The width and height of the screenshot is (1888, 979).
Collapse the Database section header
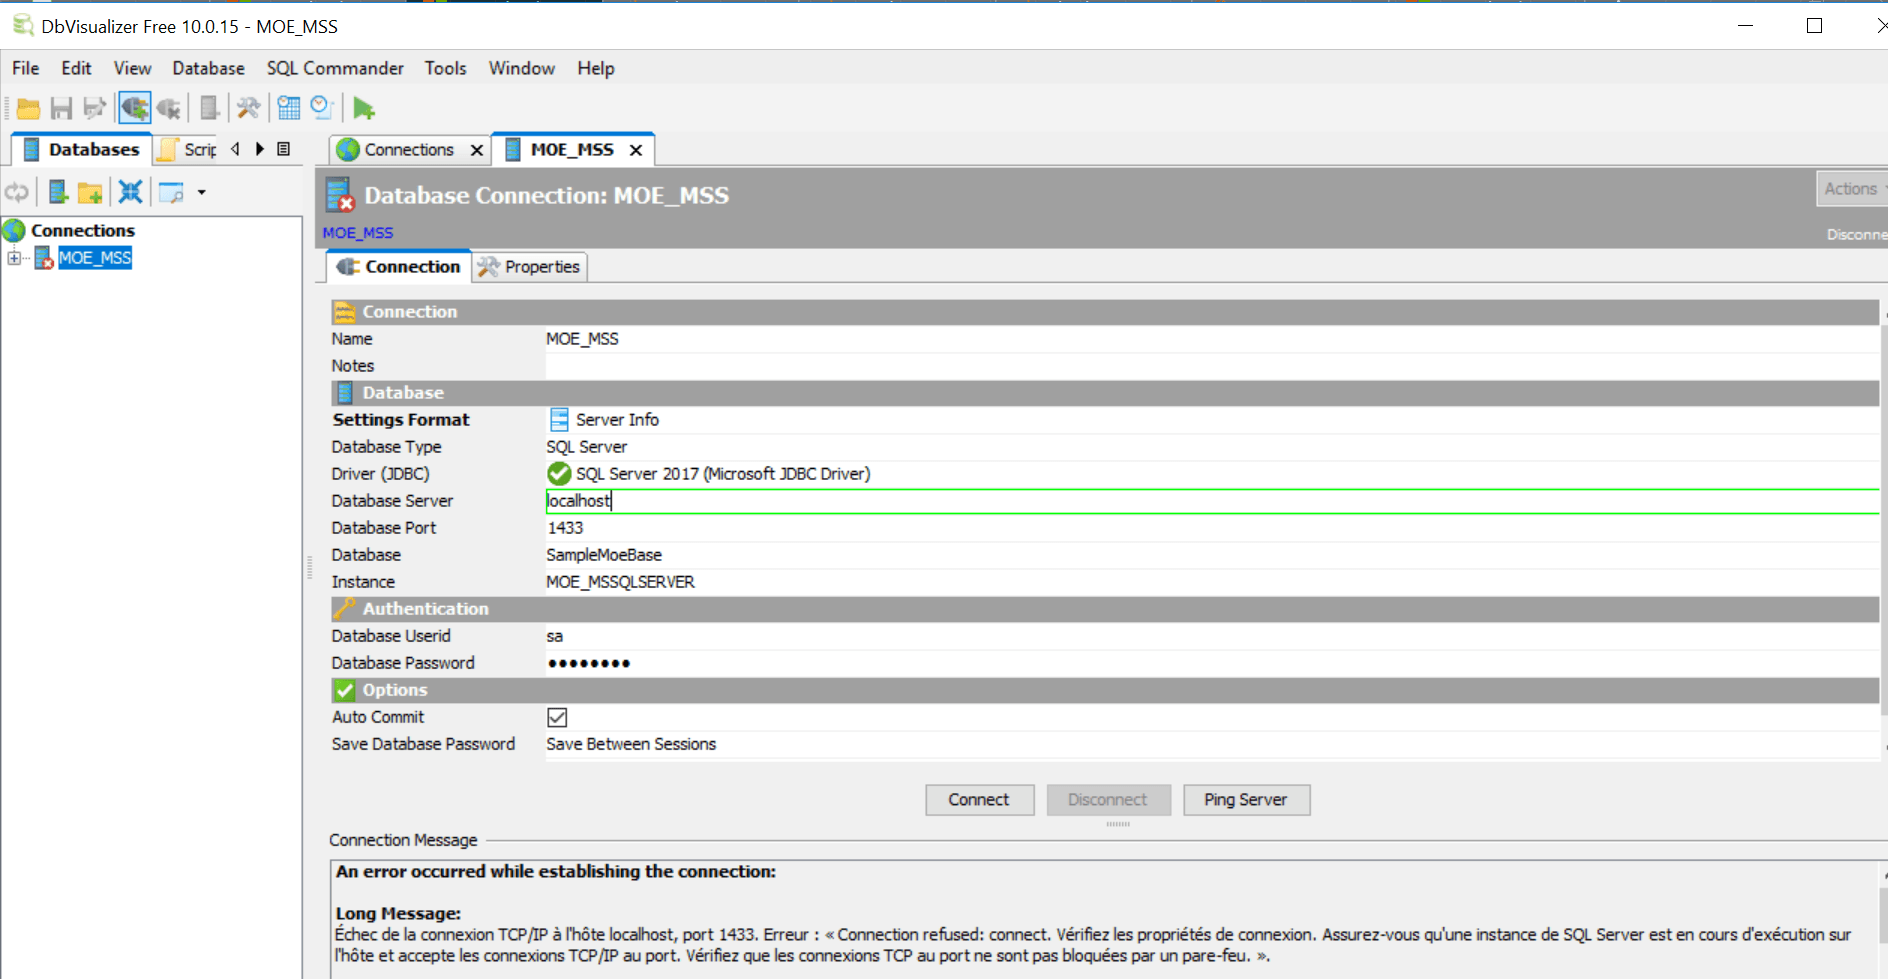tap(1105, 393)
